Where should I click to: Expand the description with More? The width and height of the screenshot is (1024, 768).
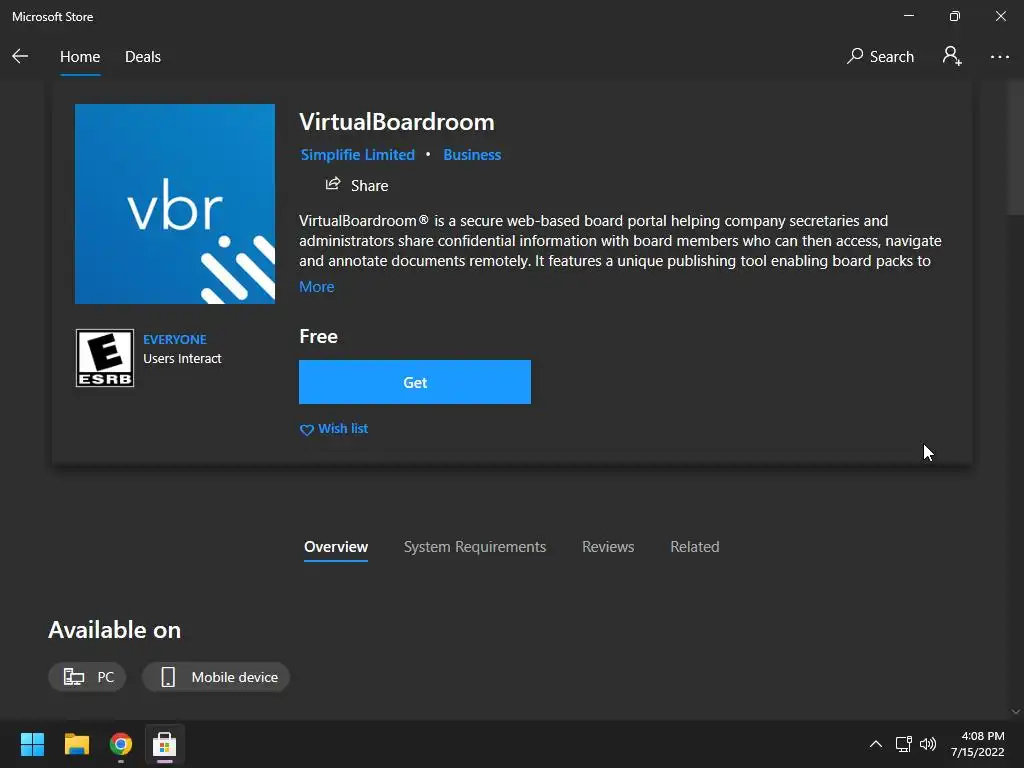click(317, 287)
